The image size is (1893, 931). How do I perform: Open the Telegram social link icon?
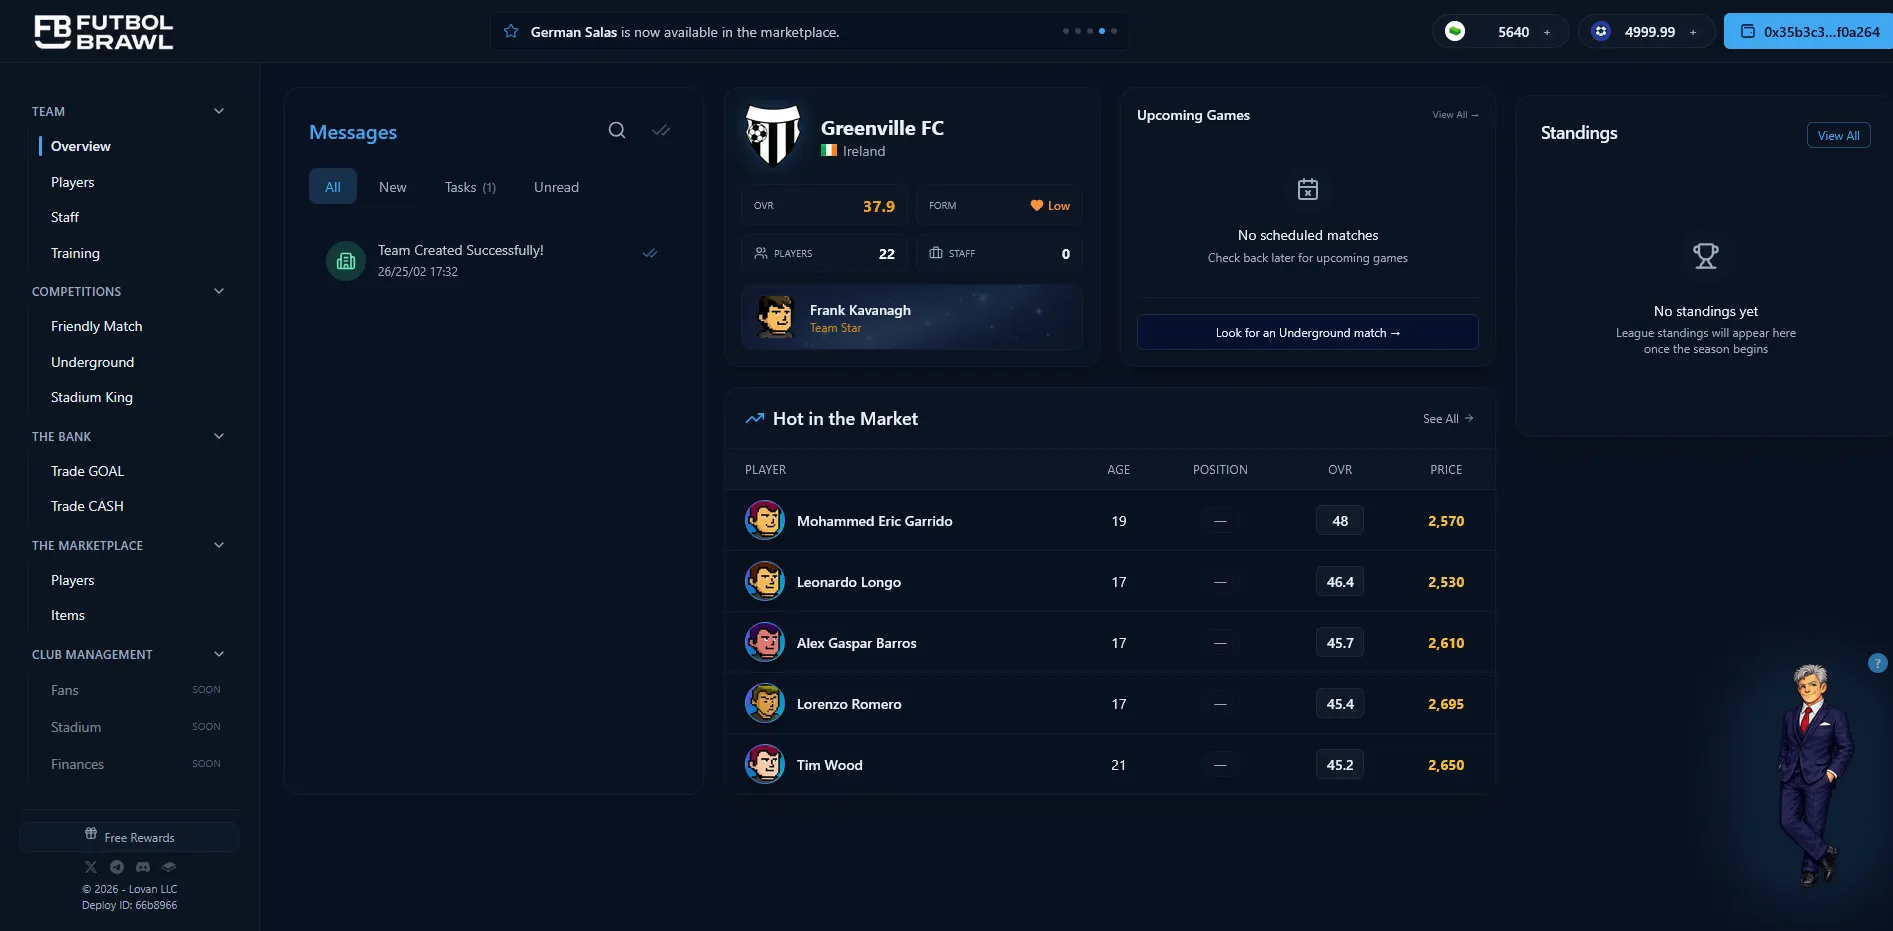[x=117, y=867]
